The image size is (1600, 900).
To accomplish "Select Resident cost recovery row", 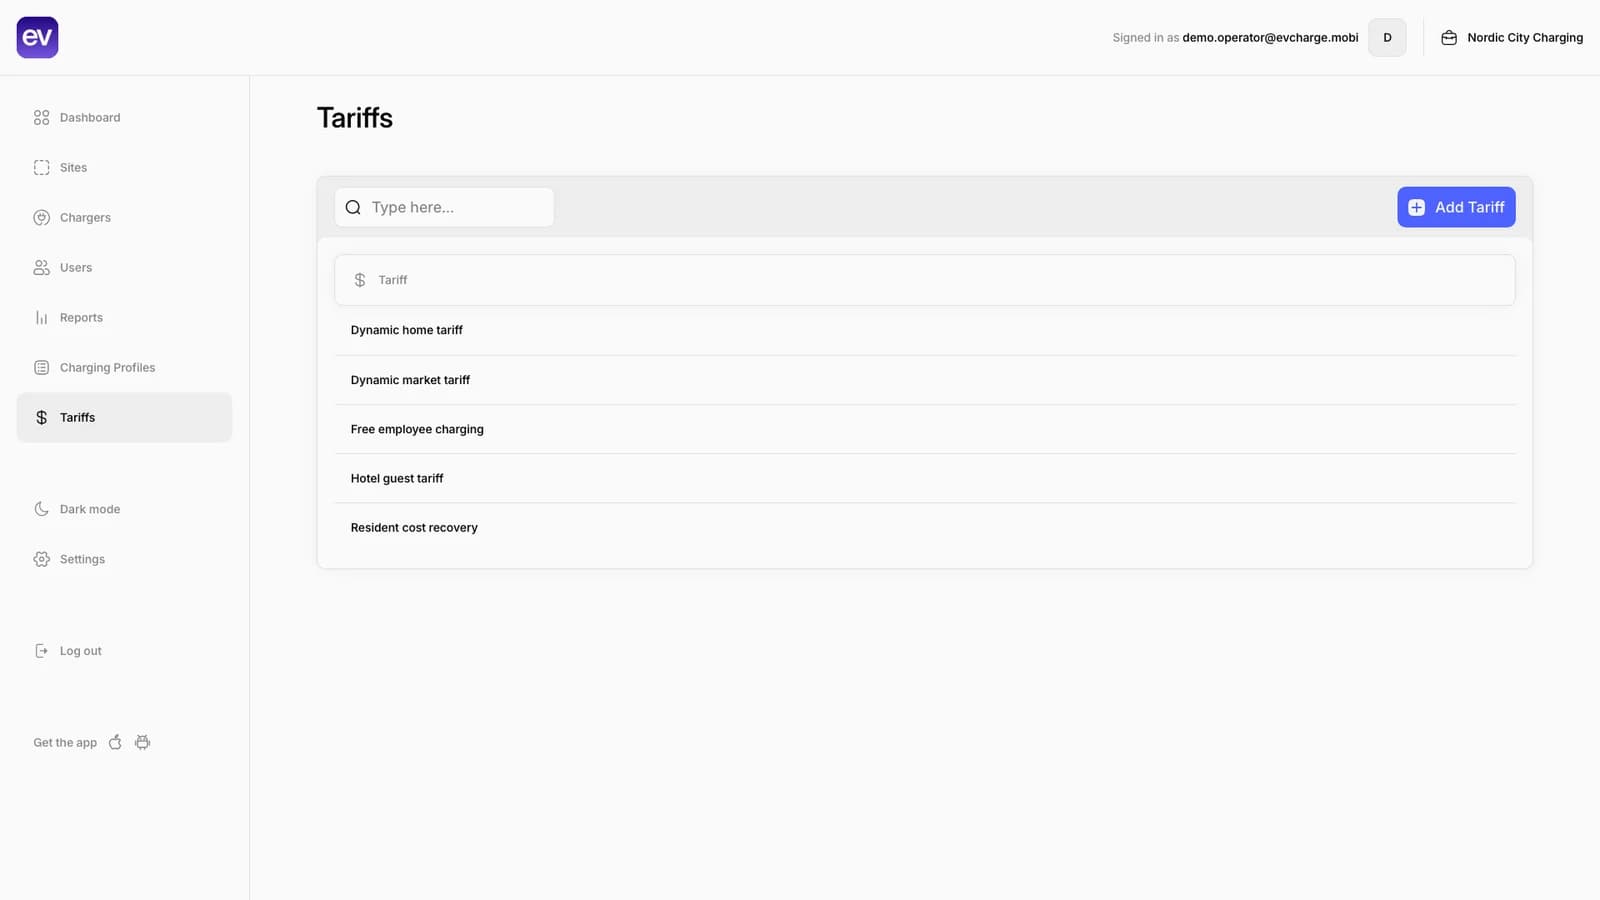I will [925, 527].
